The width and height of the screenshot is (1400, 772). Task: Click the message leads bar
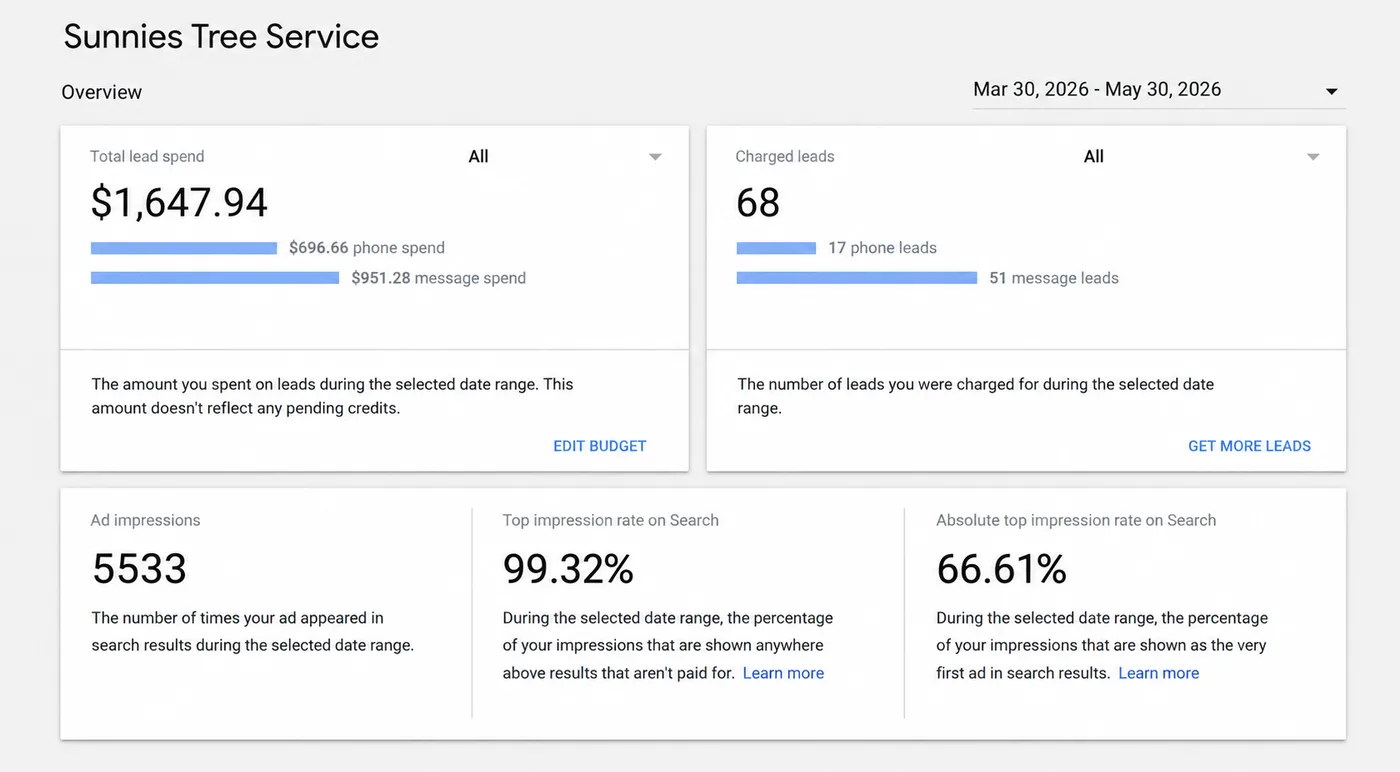point(857,278)
